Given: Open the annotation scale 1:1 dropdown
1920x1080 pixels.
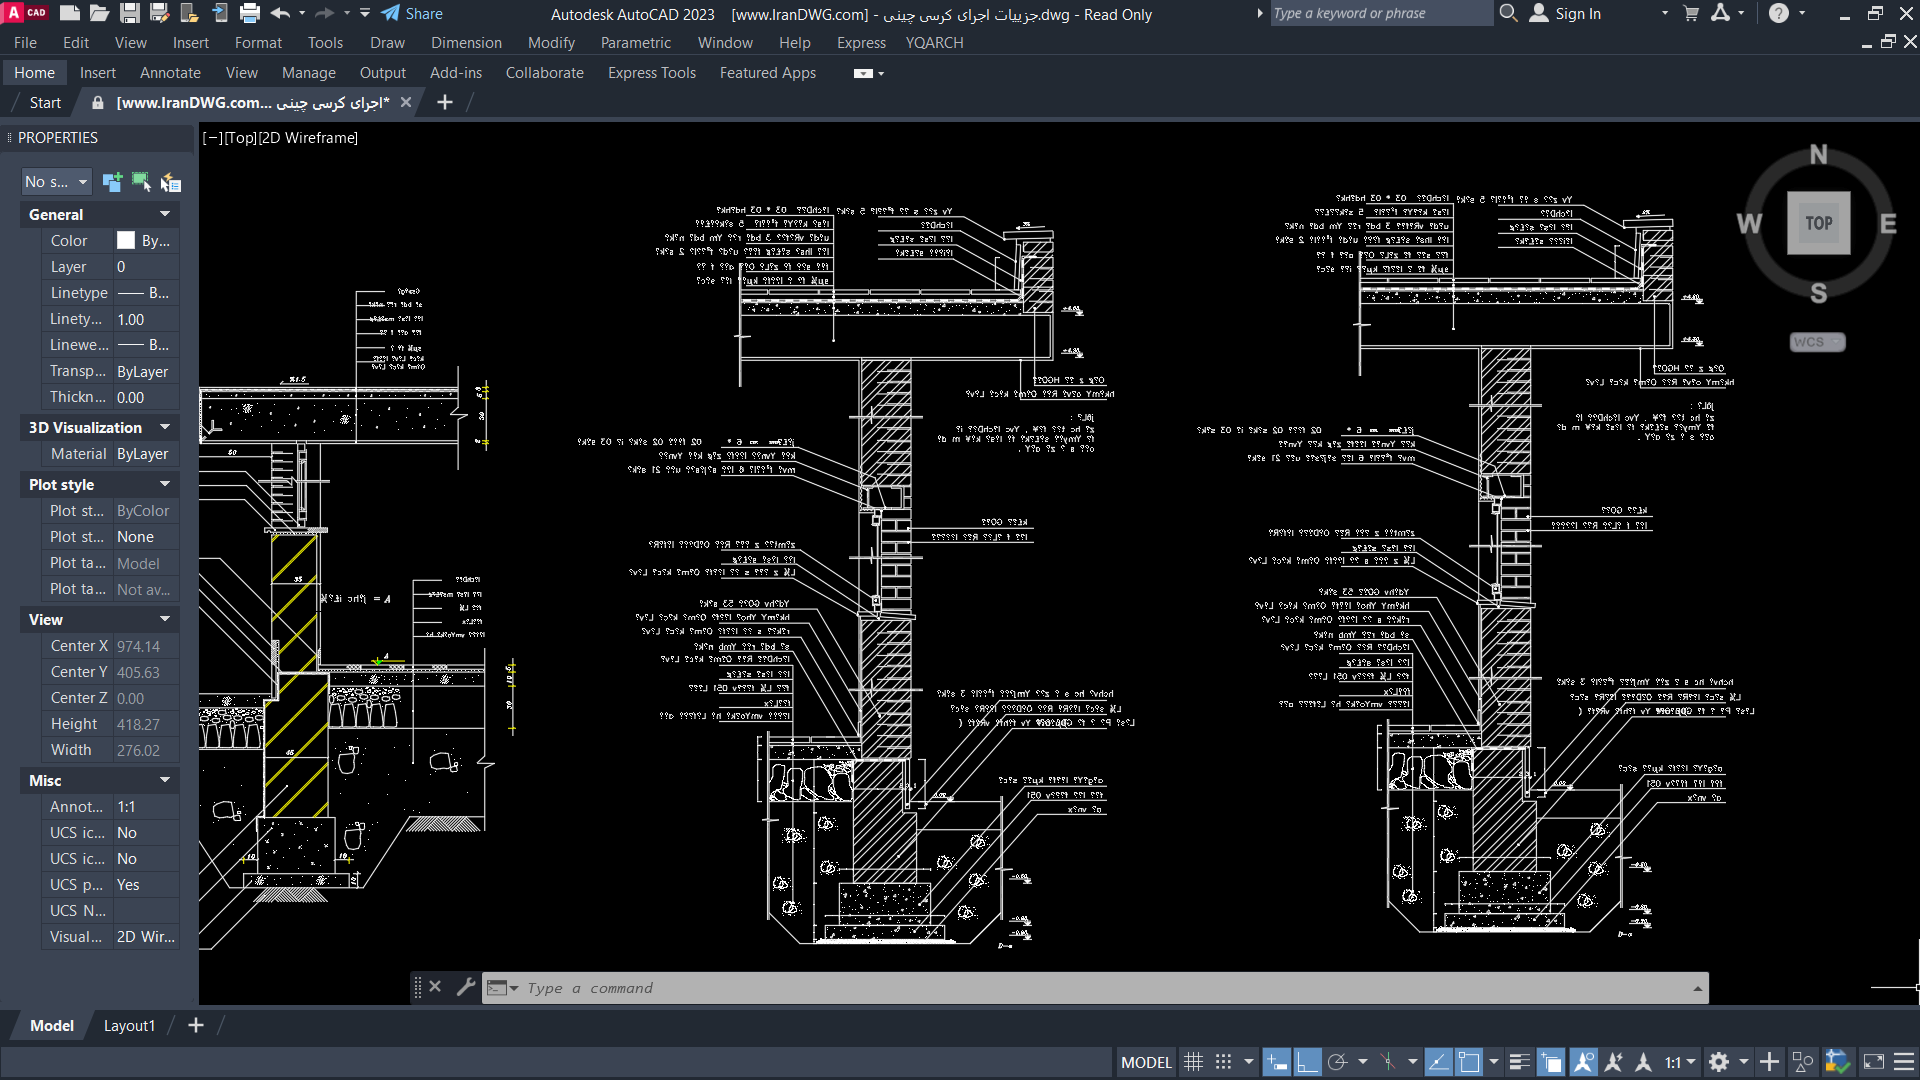Looking at the screenshot, I should 1680,1062.
